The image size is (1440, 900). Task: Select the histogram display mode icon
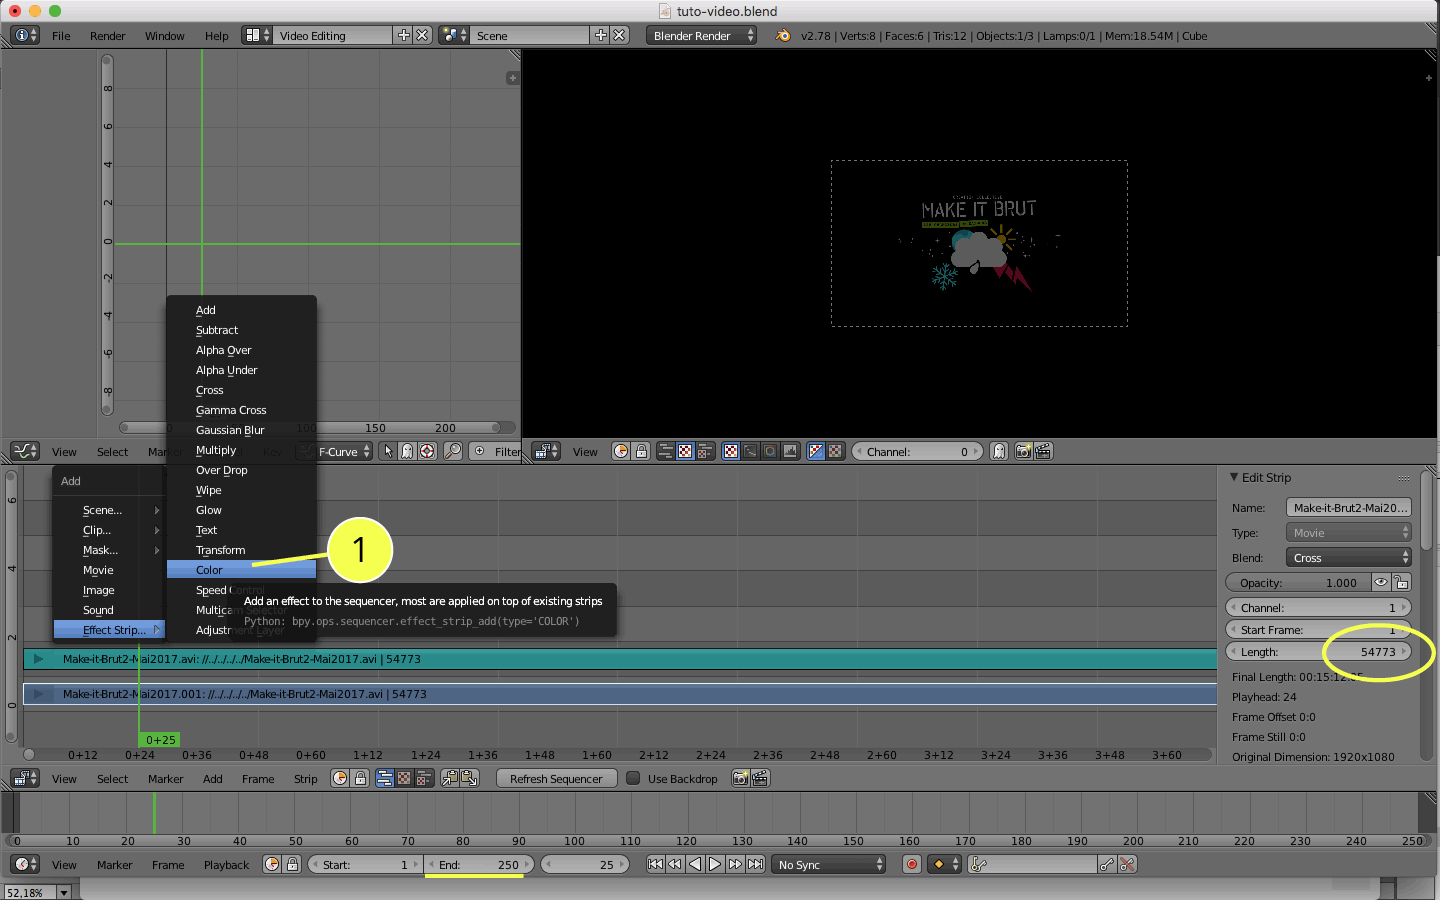tap(790, 451)
